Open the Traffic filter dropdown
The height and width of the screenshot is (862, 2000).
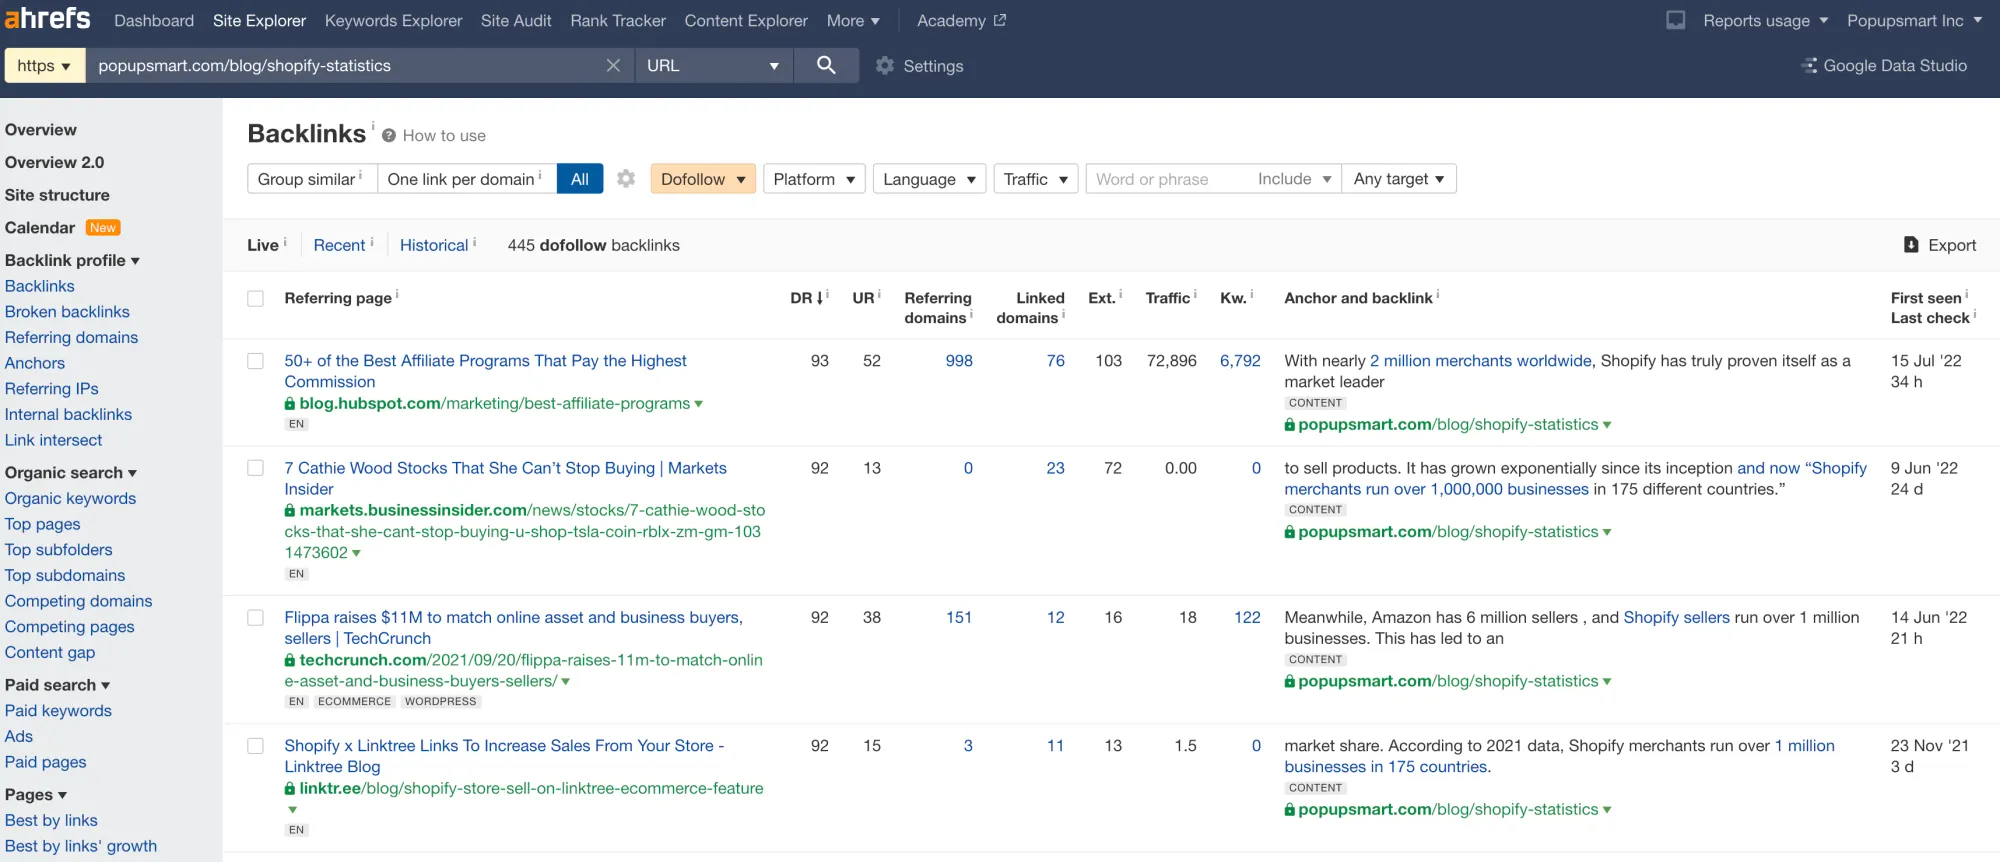[1036, 179]
